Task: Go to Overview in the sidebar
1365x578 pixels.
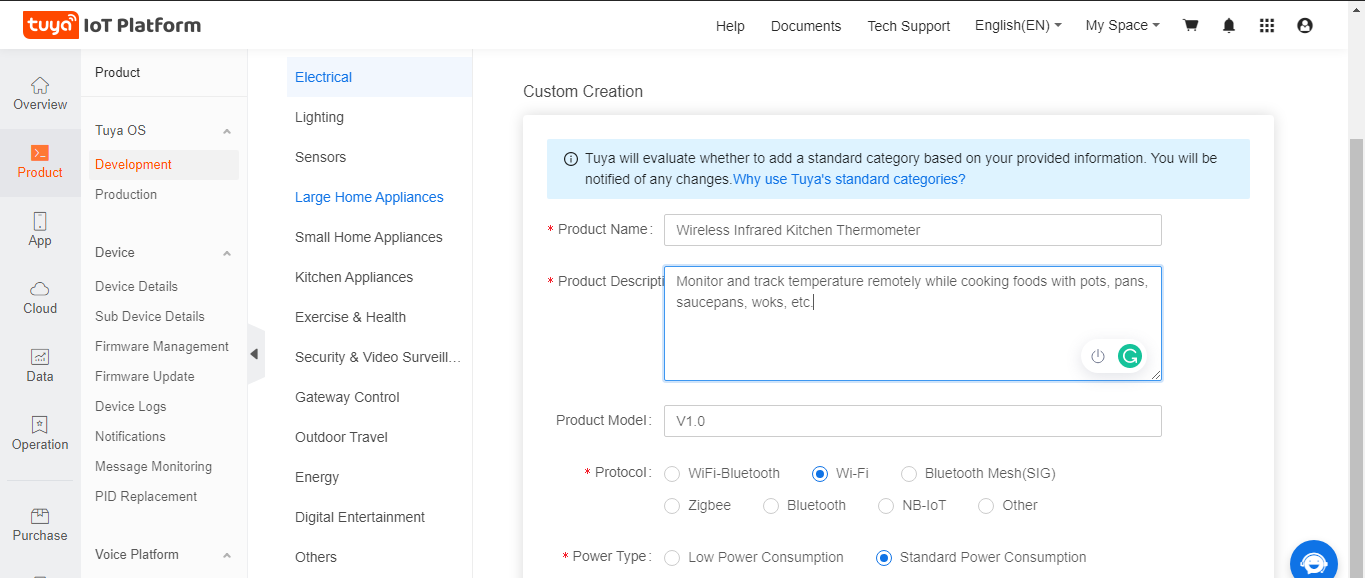Action: point(40,94)
